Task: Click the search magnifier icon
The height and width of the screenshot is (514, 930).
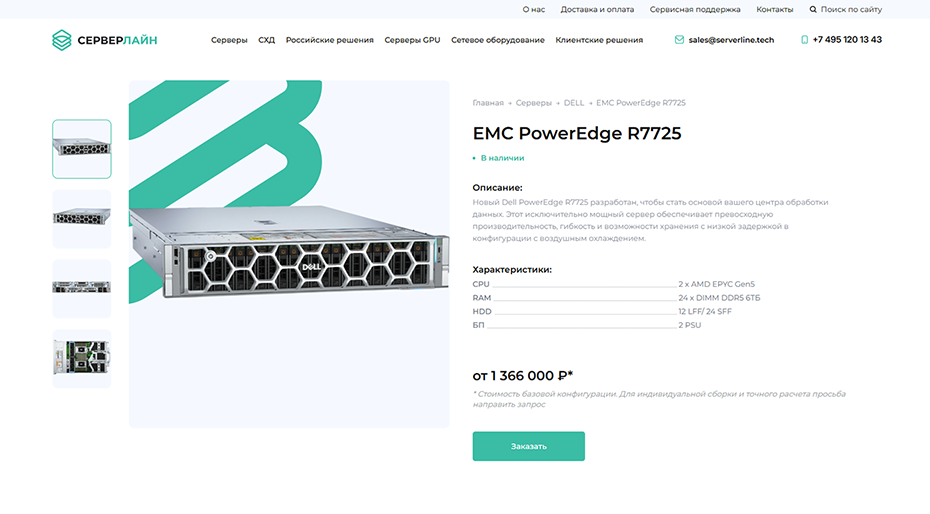Action: [813, 9]
